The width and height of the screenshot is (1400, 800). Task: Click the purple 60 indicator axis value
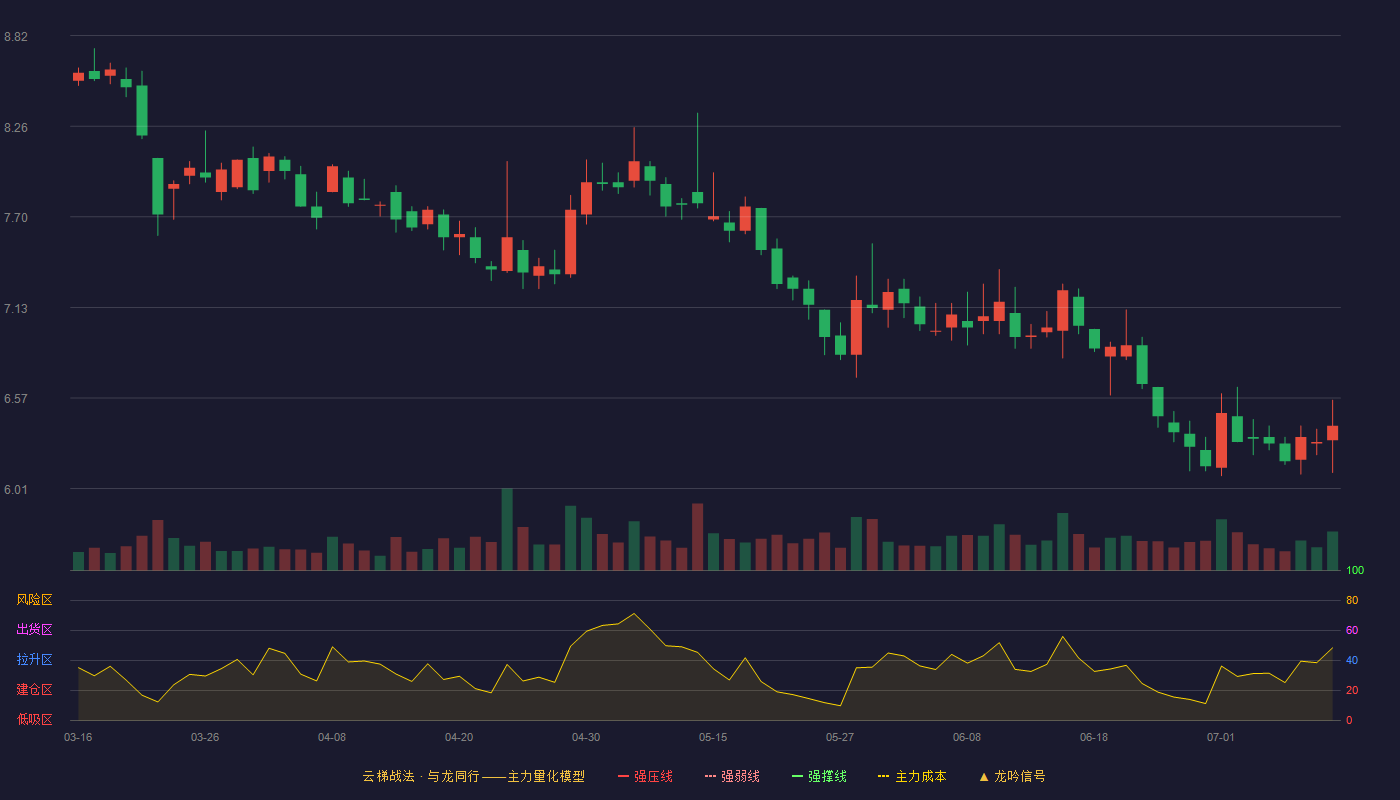[1352, 630]
